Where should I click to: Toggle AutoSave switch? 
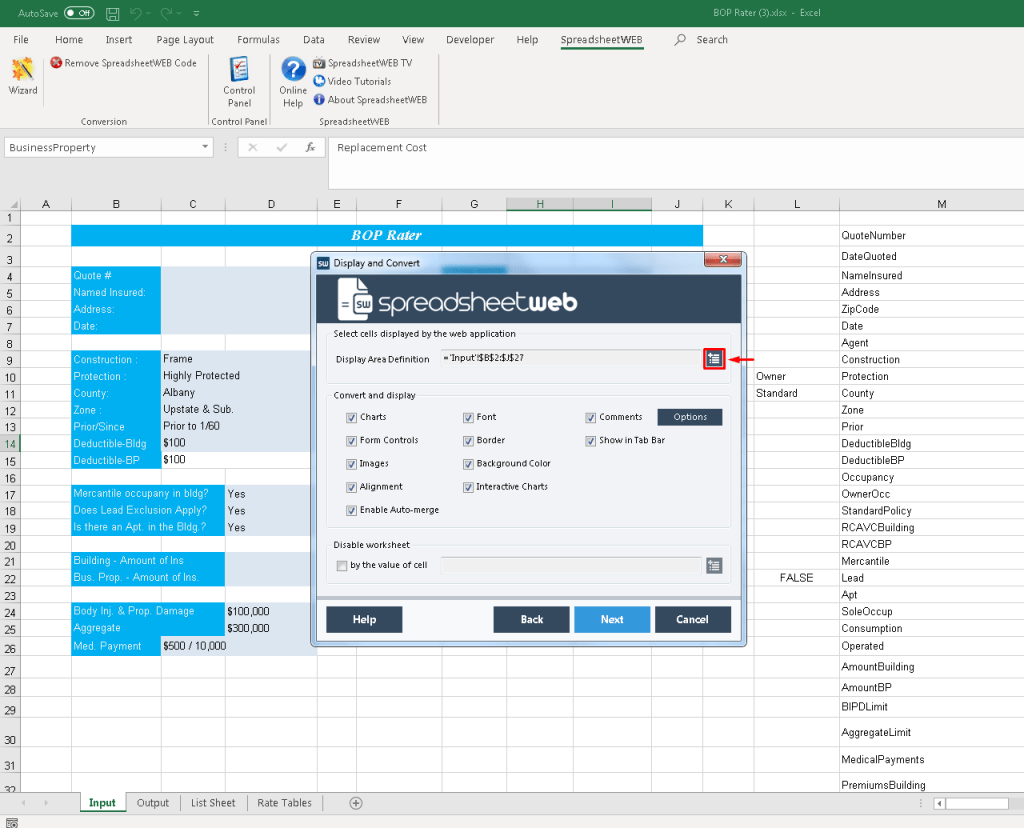coord(79,13)
